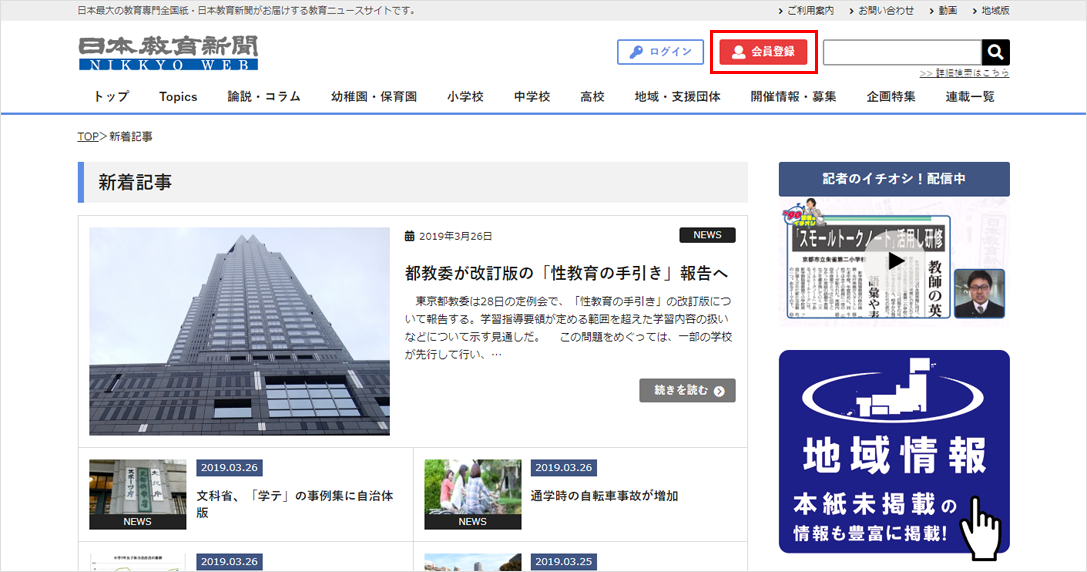Screen dimensions: 1087x572
Task: Open the 地域情報 regional information banner
Action: point(894,452)
